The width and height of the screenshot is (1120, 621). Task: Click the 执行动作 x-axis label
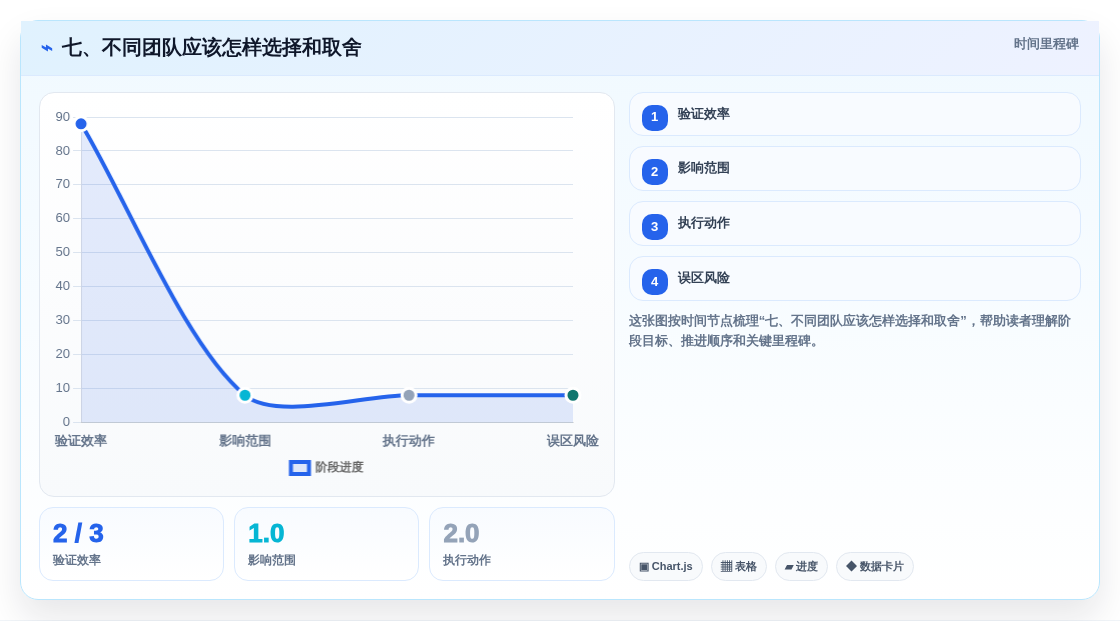(409, 441)
